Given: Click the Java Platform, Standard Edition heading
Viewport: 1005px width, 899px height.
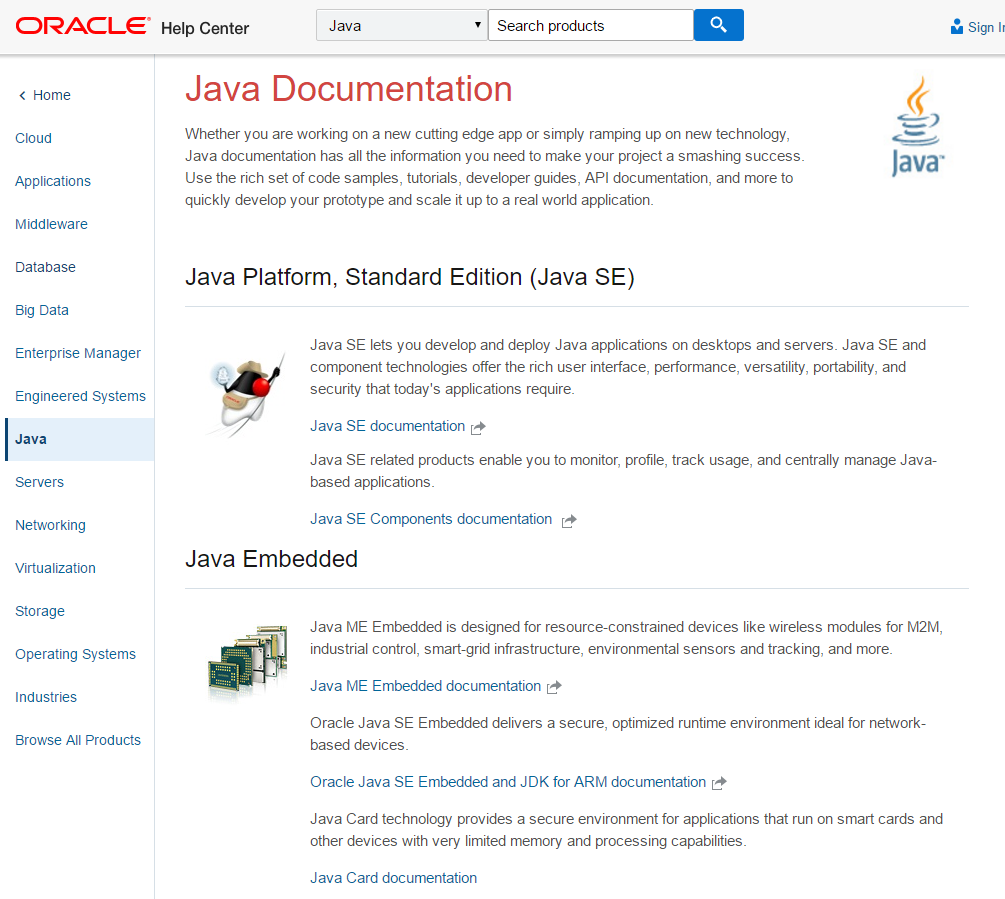Looking at the screenshot, I should point(410,277).
